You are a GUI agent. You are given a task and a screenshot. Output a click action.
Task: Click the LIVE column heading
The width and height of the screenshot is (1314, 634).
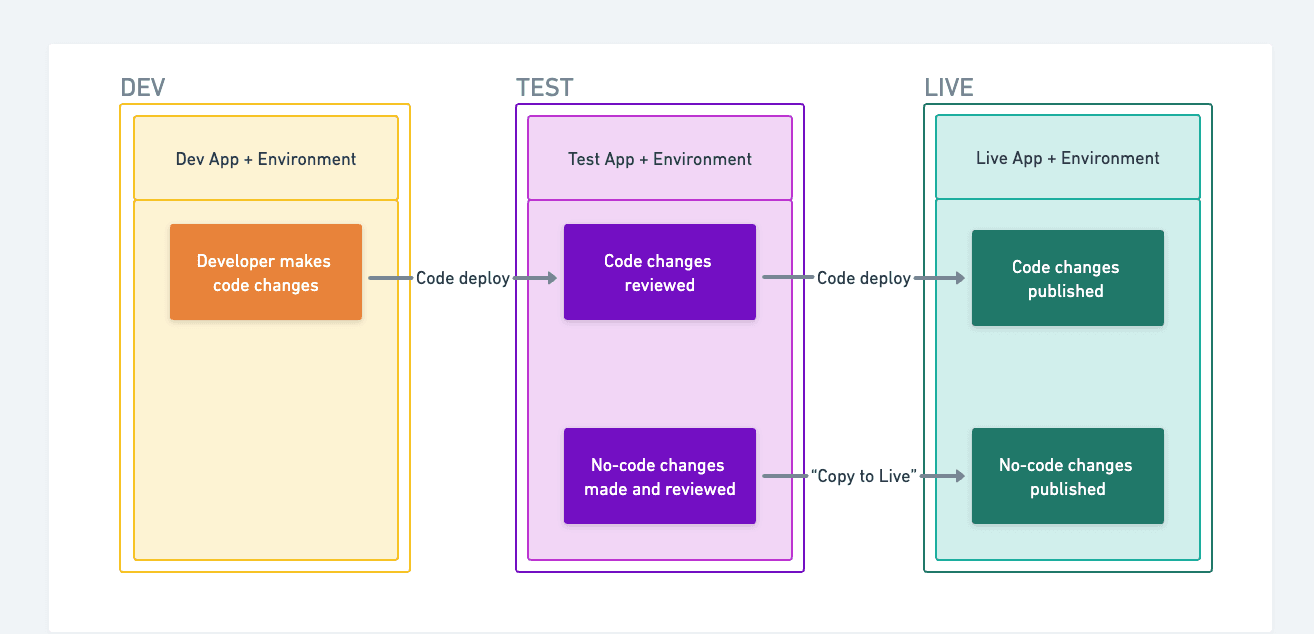pyautogui.click(x=948, y=88)
